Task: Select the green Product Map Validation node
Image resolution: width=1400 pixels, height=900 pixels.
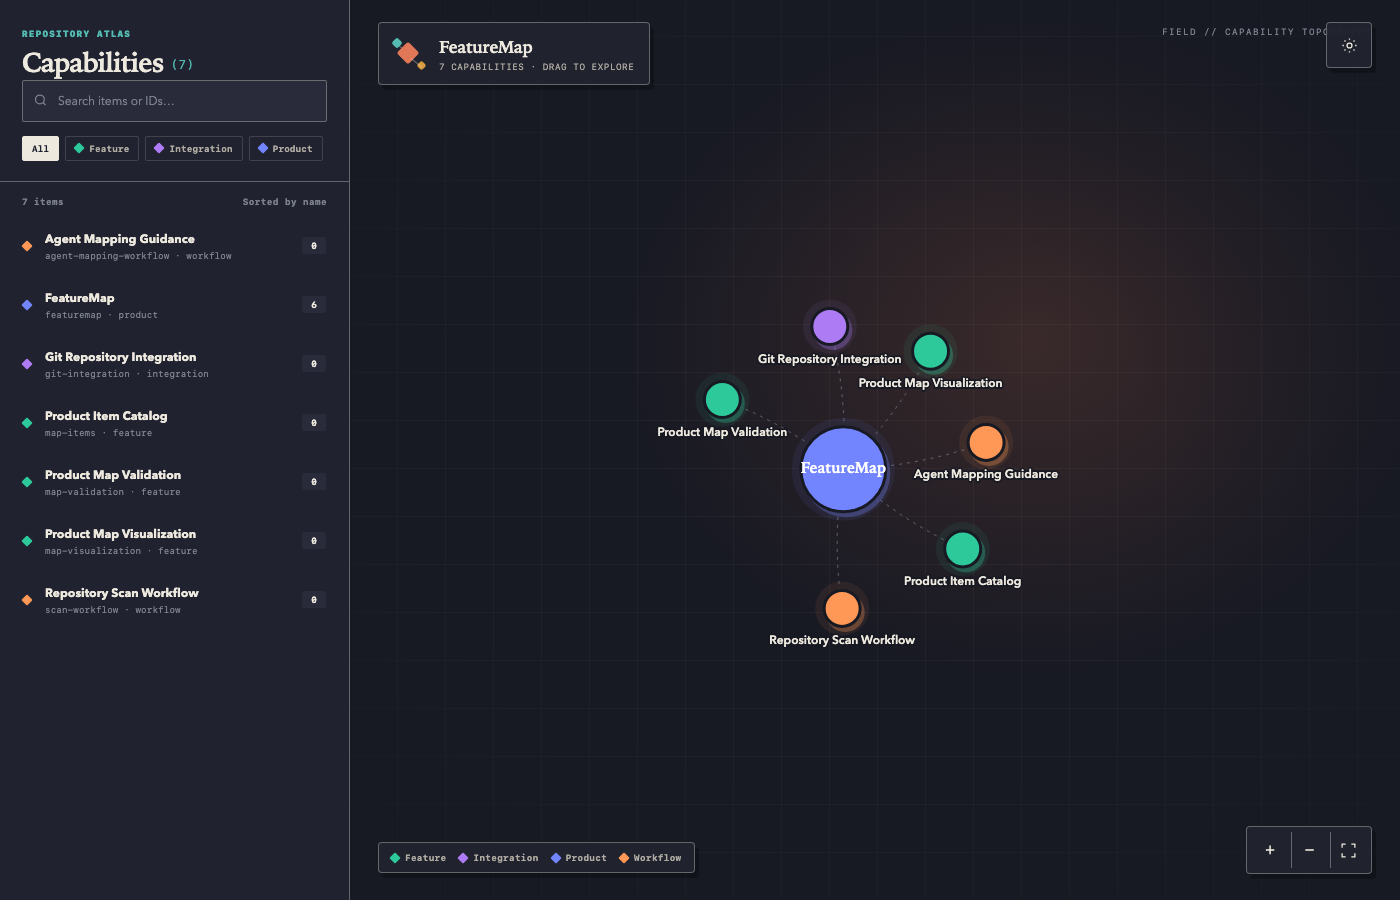Action: coord(722,400)
